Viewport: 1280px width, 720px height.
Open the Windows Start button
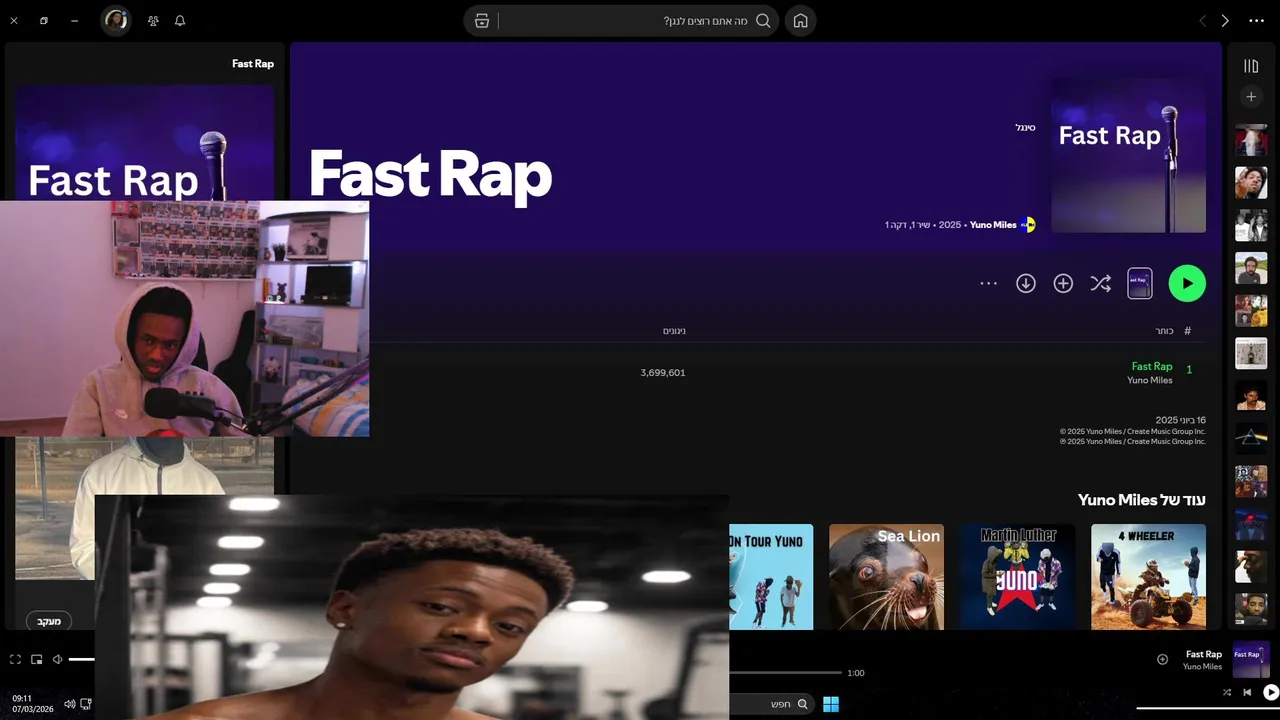click(x=831, y=704)
